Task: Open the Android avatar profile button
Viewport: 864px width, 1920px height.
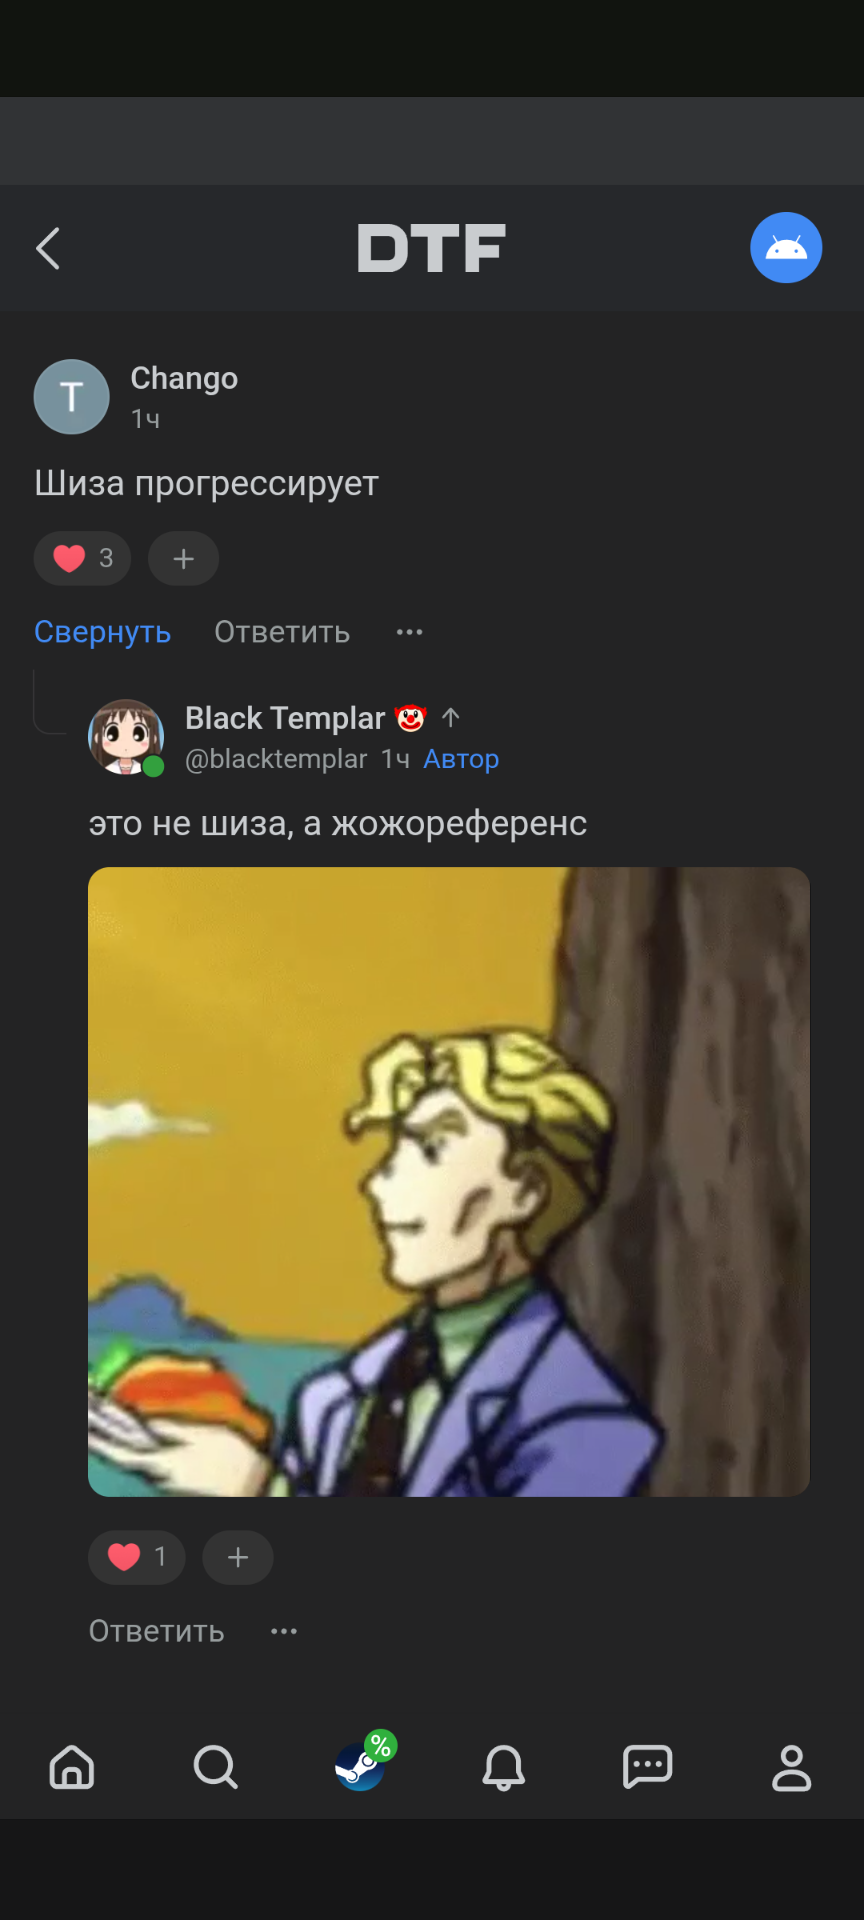Action: click(786, 248)
